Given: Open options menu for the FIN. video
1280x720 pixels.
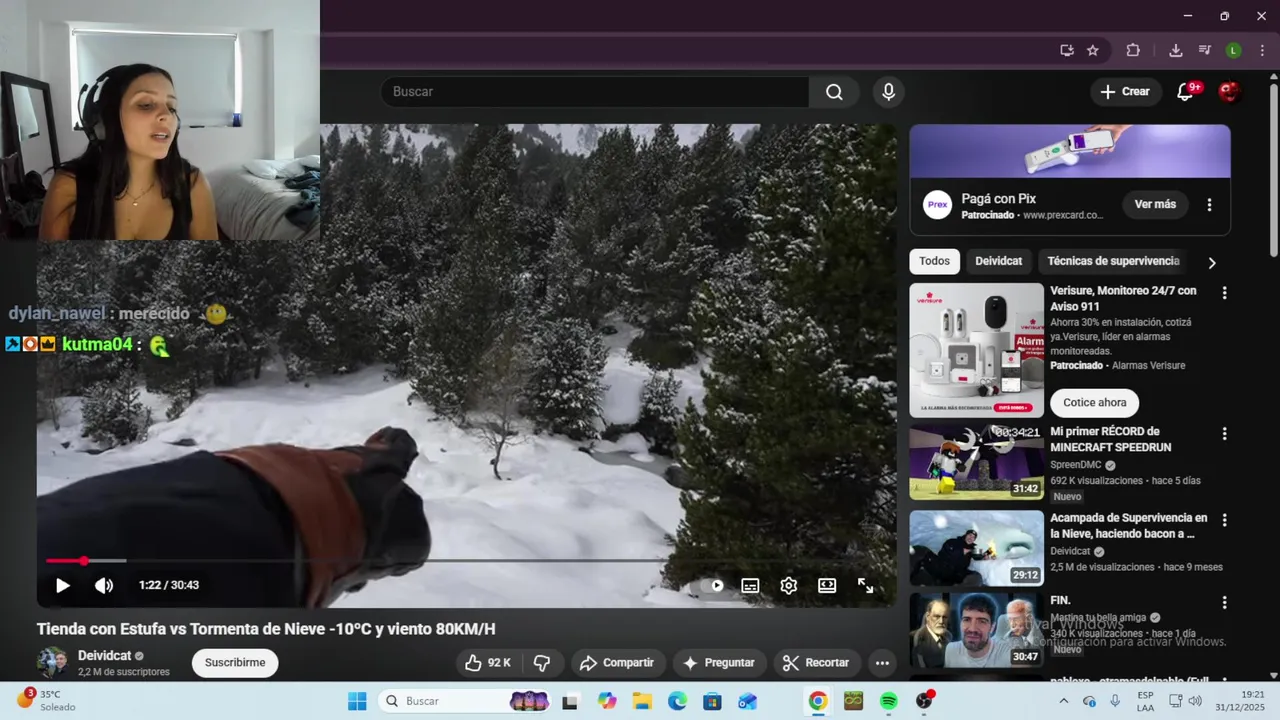Looking at the screenshot, I should (1224, 603).
